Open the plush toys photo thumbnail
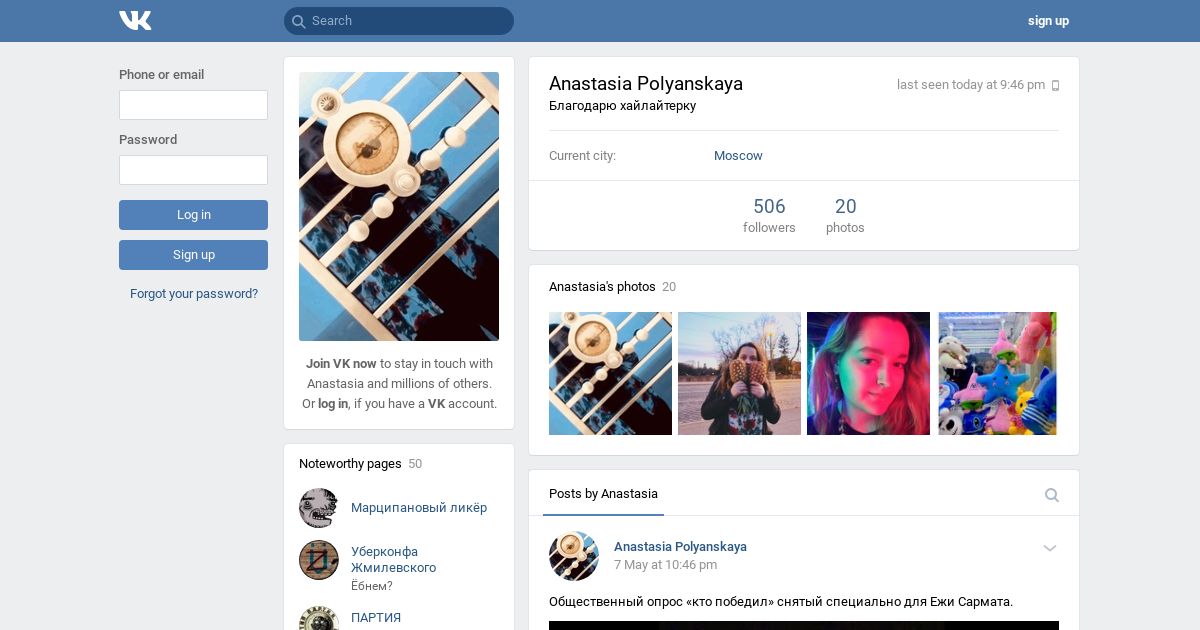Image resolution: width=1200 pixels, height=630 pixels. [x=997, y=374]
